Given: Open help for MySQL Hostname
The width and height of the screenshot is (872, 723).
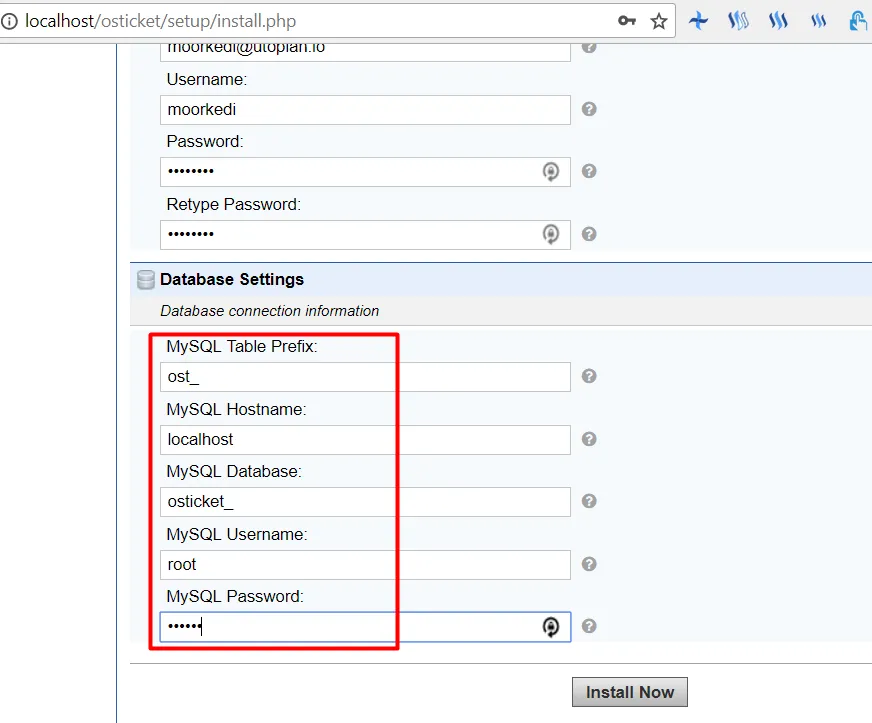Looking at the screenshot, I should coord(589,439).
